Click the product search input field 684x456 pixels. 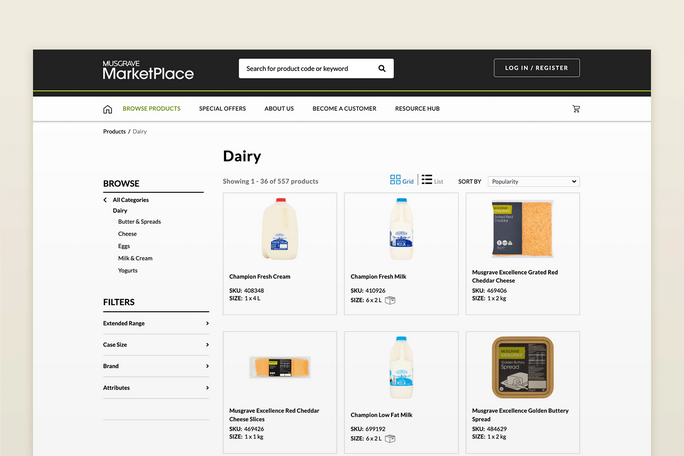[305, 69]
